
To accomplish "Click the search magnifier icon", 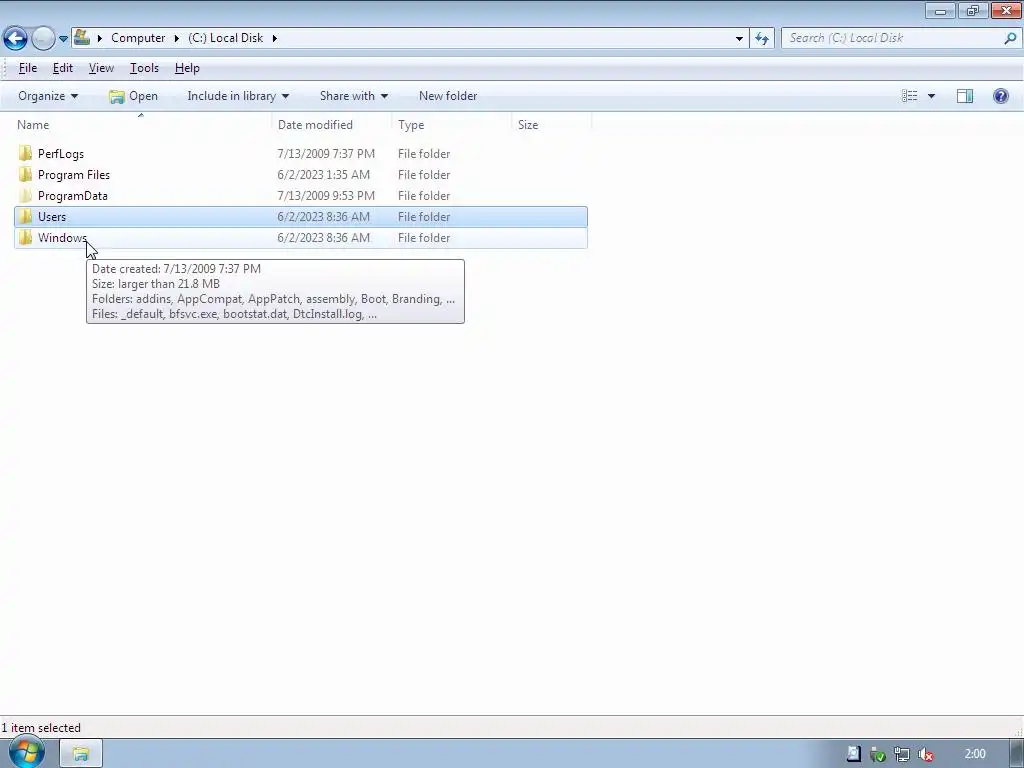I will point(1010,38).
